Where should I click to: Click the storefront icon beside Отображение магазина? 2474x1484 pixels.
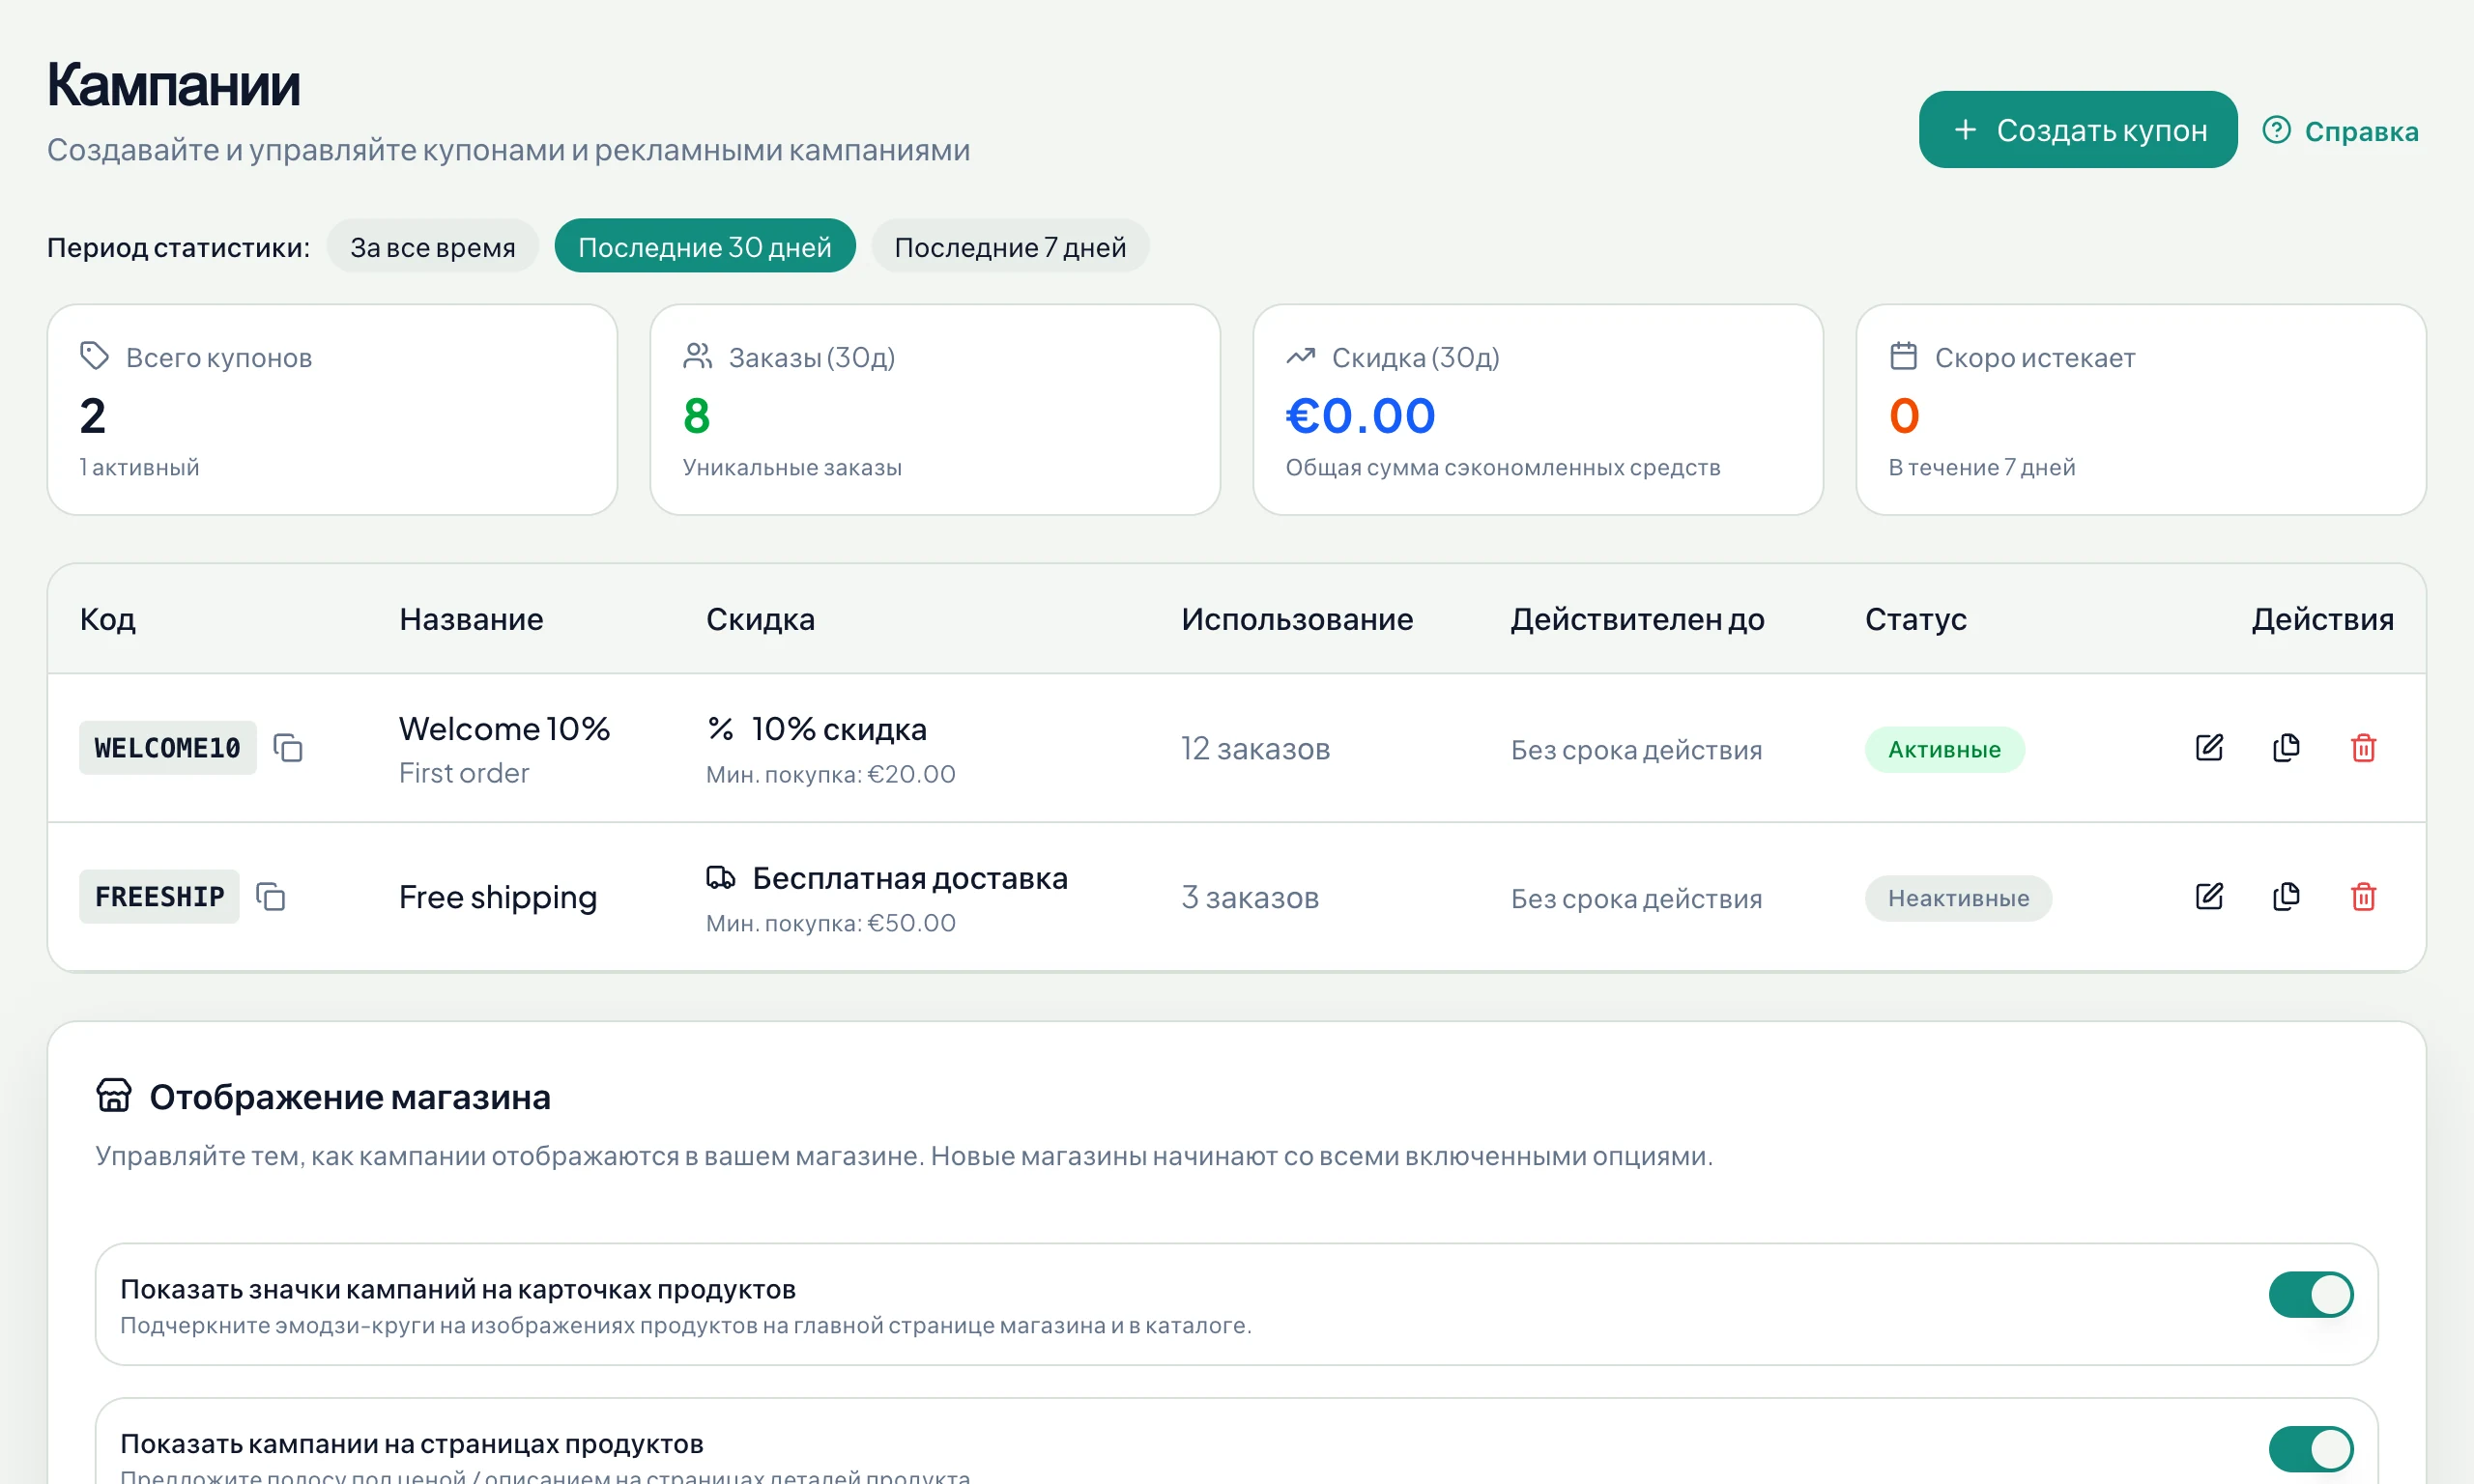(114, 1096)
